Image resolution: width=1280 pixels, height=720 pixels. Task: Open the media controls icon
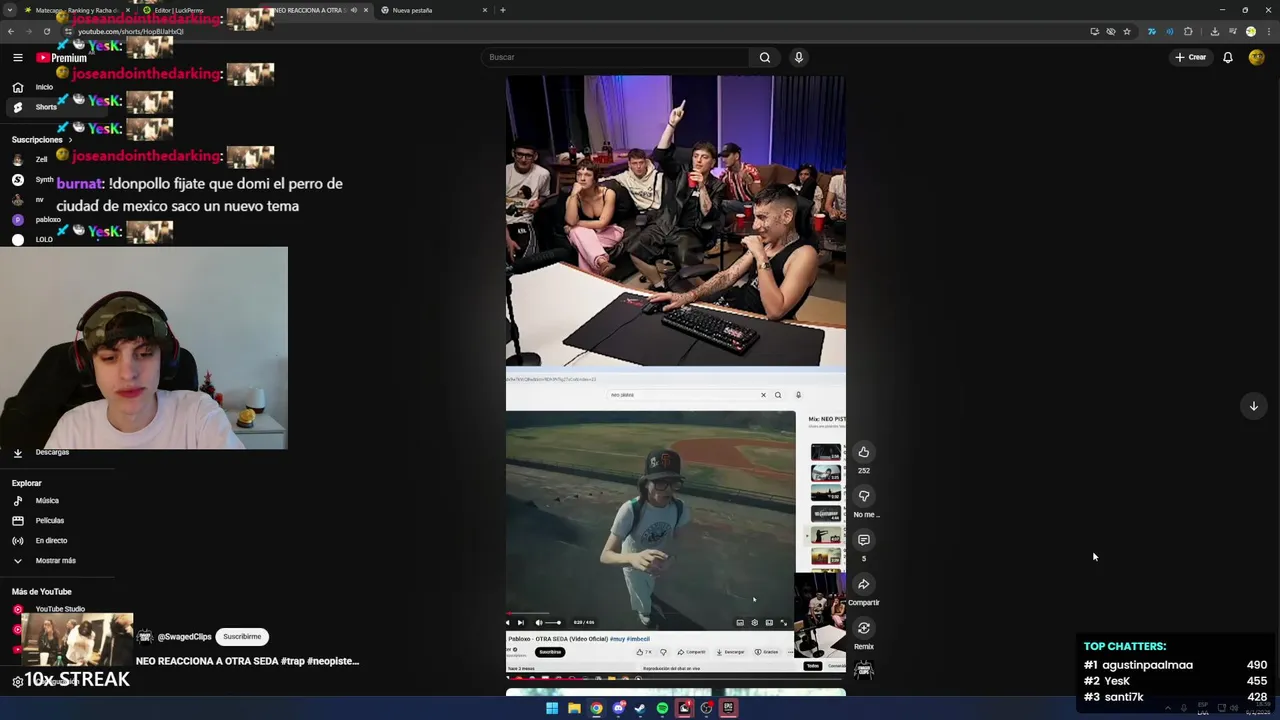coord(1232,31)
